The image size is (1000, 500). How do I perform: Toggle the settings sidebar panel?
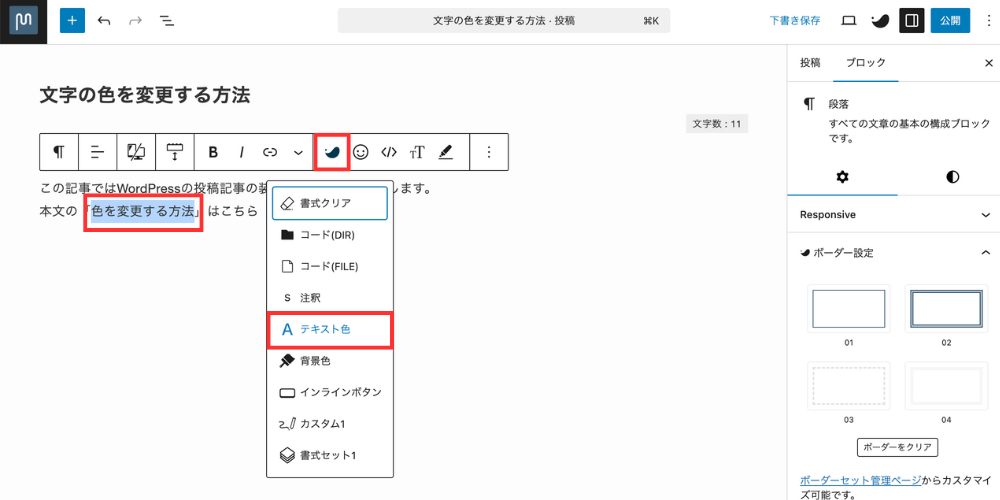[911, 20]
